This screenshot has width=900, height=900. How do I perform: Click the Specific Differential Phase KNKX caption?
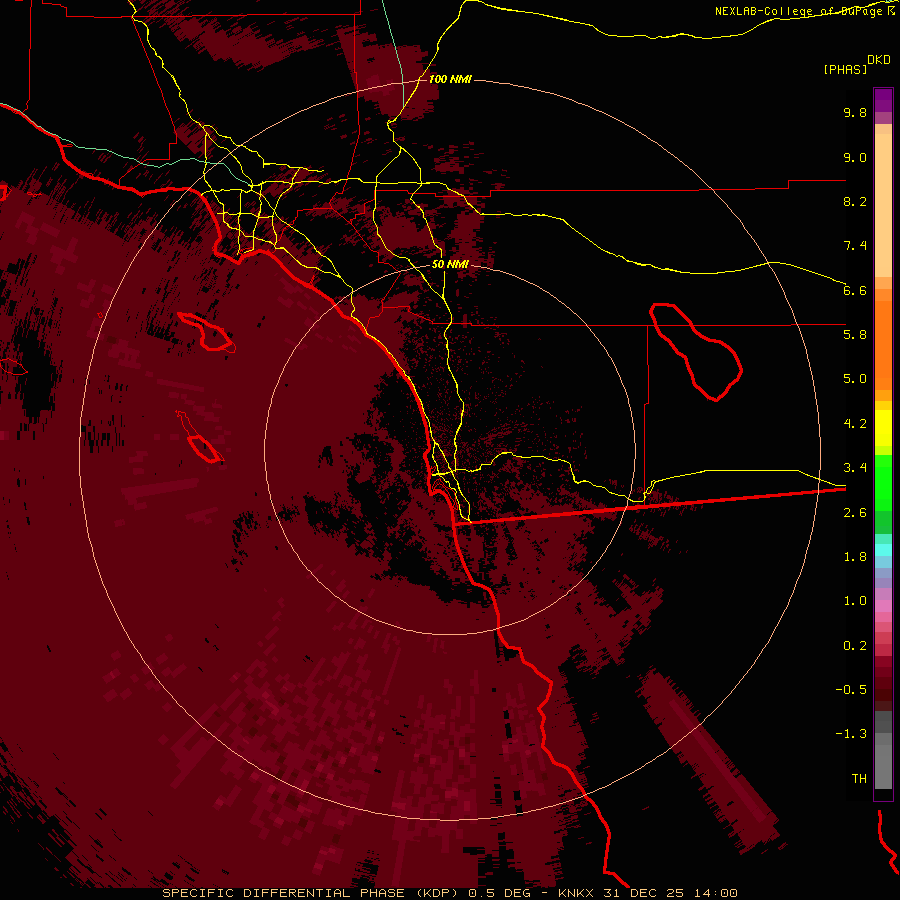450,893
